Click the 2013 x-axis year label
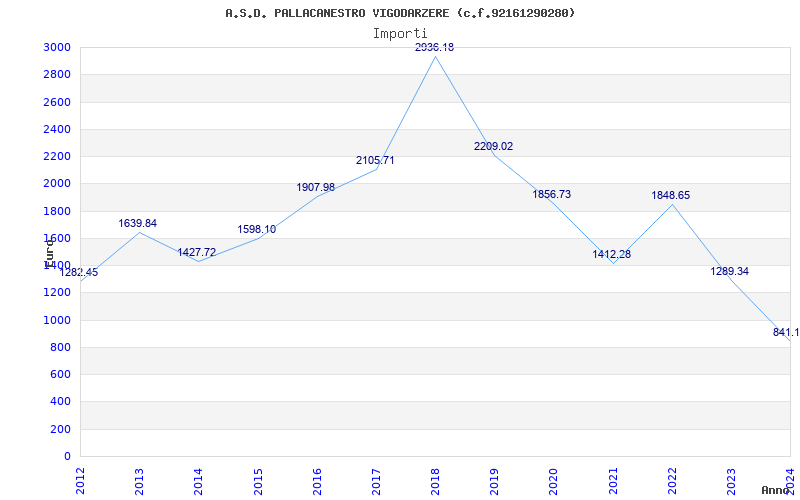This screenshot has width=800, height=500. 139,481
